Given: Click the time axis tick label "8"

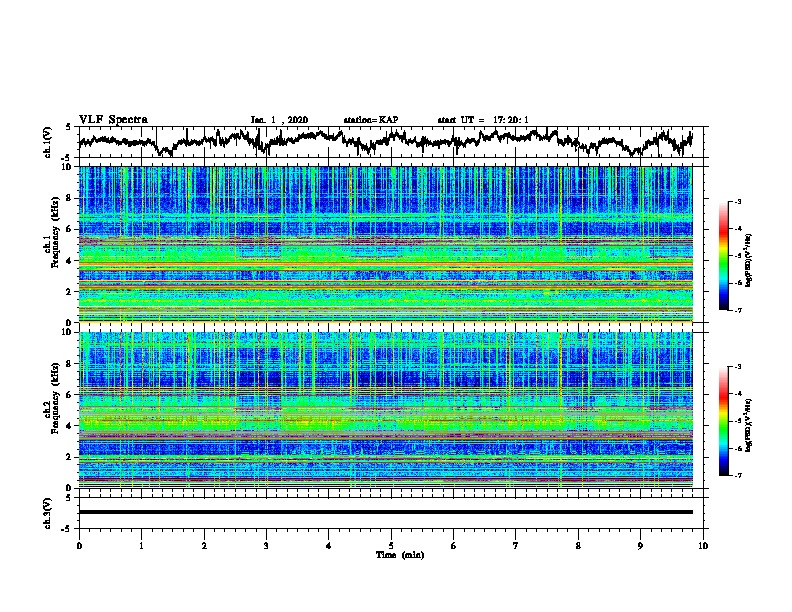Looking at the screenshot, I should coord(578,545).
